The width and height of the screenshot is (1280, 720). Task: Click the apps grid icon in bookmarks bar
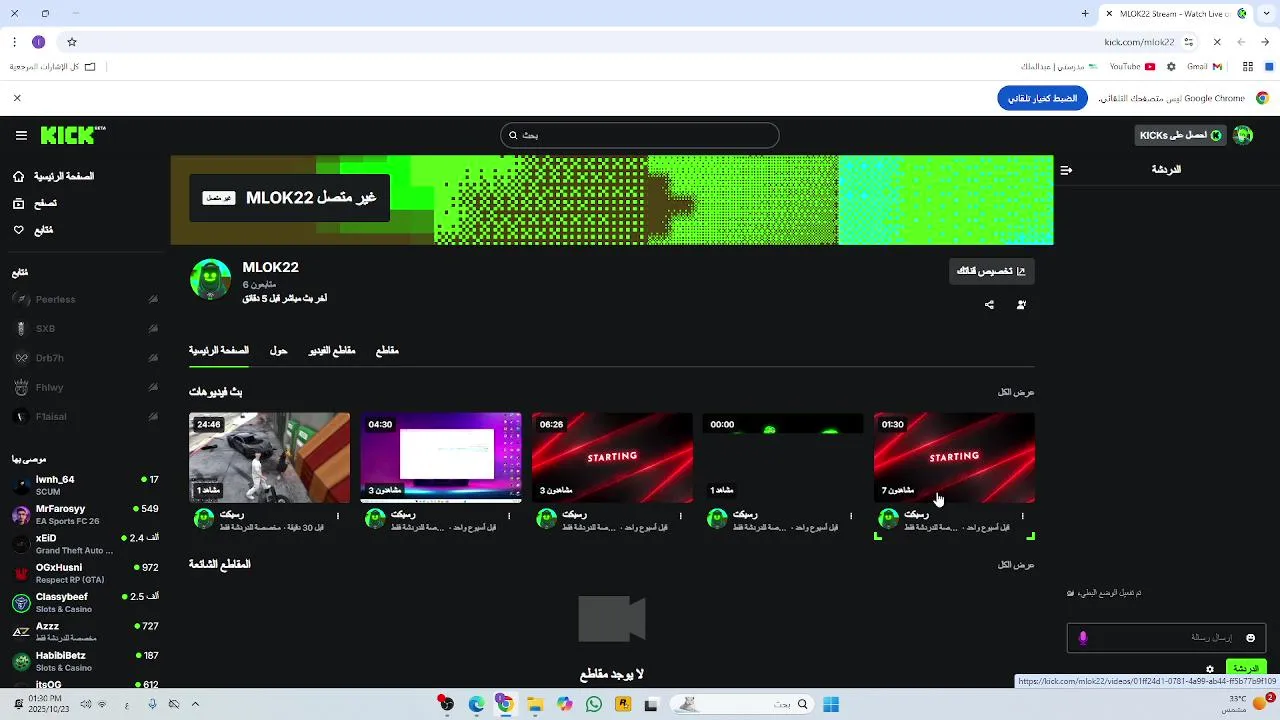(1248, 67)
